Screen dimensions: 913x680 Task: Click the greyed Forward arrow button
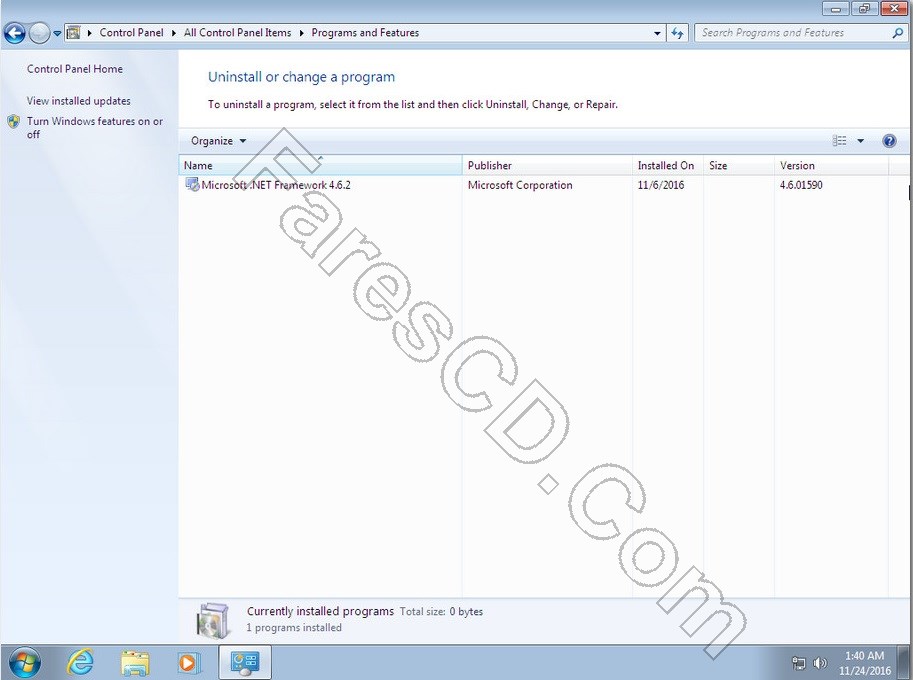(39, 33)
